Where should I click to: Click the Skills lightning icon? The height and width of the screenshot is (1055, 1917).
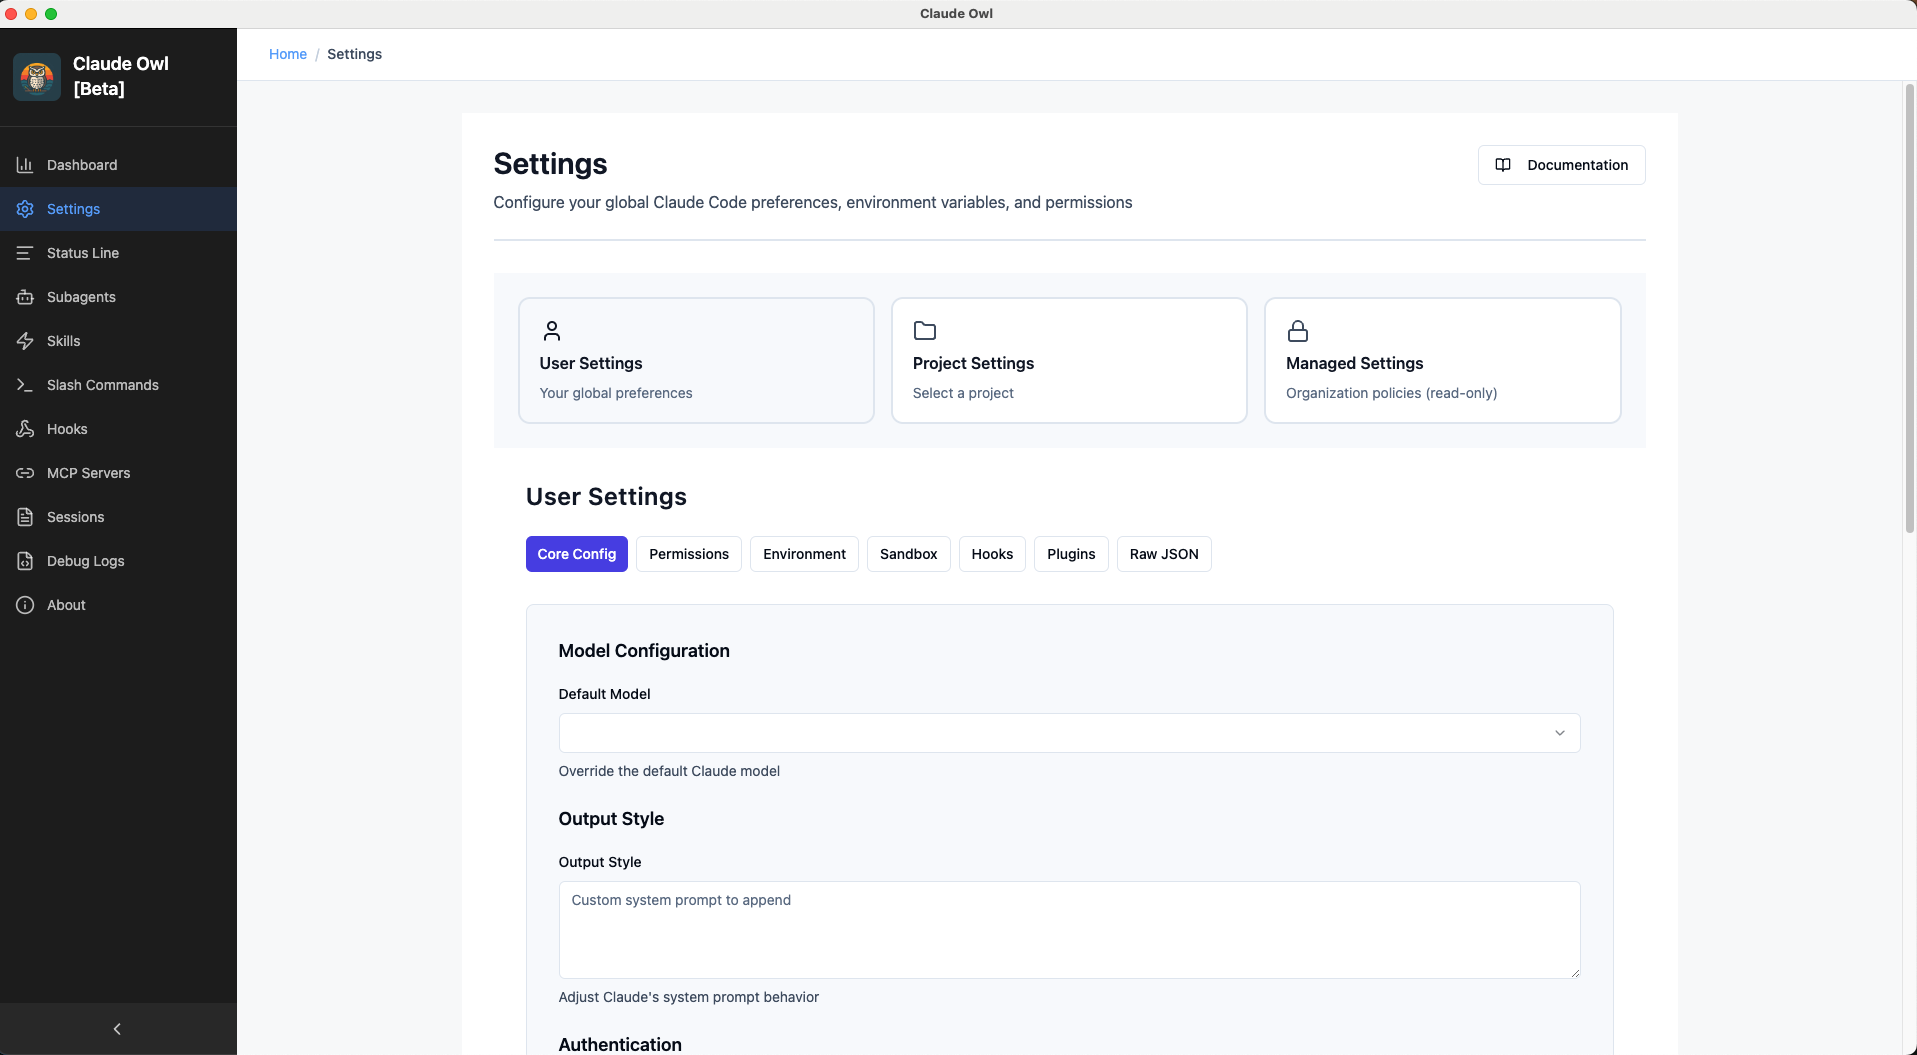point(25,341)
